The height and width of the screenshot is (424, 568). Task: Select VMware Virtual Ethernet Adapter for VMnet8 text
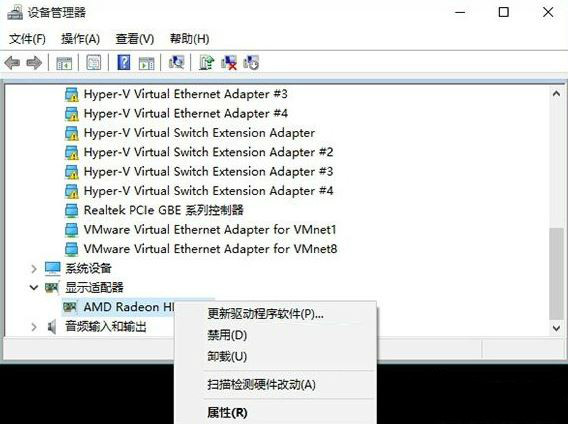(x=210, y=249)
